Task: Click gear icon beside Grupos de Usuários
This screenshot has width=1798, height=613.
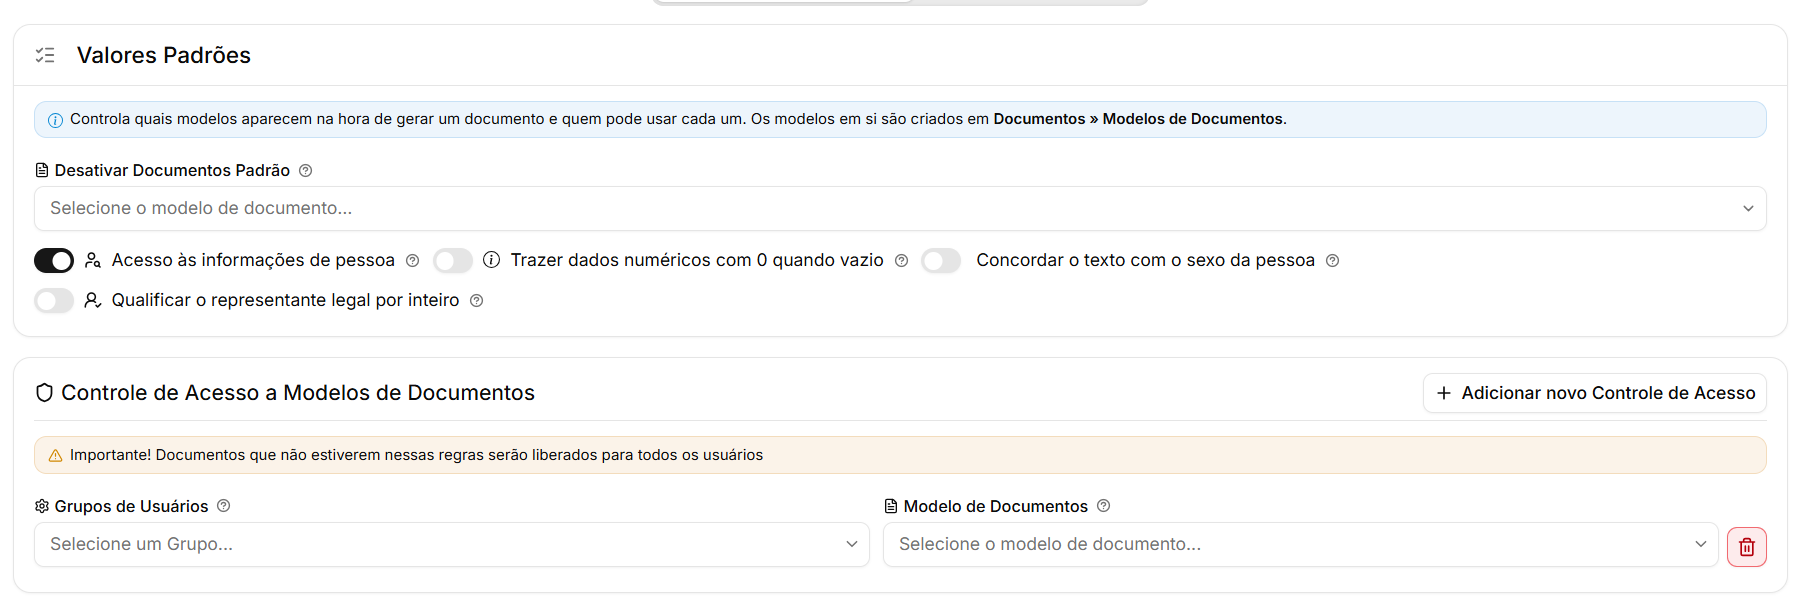Action: click(x=42, y=507)
